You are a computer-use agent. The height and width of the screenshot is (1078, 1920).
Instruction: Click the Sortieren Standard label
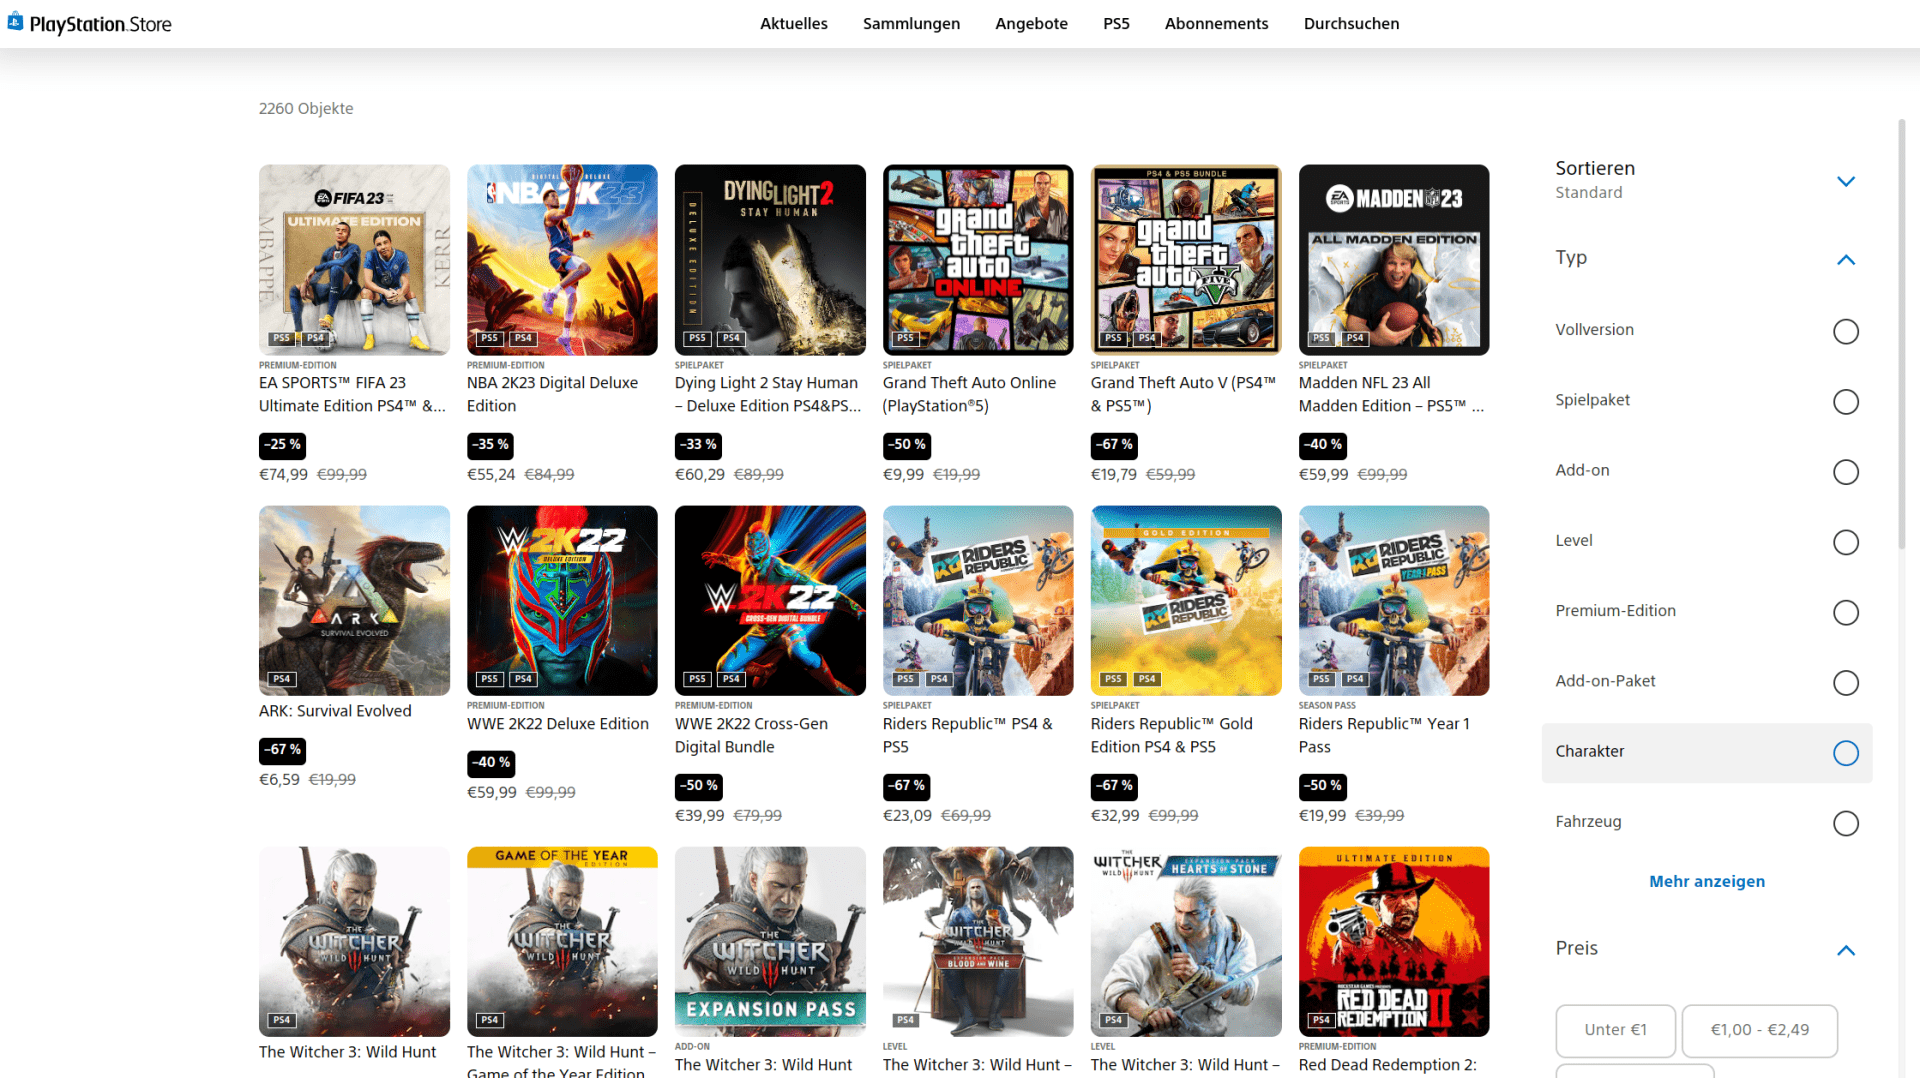(x=1595, y=180)
